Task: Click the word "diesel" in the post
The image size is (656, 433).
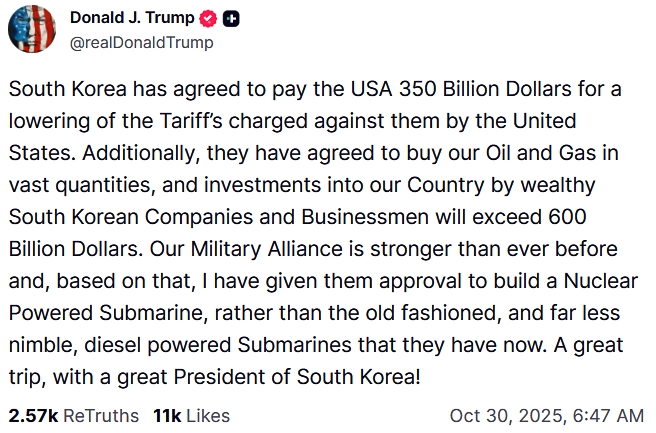Action: [99, 345]
